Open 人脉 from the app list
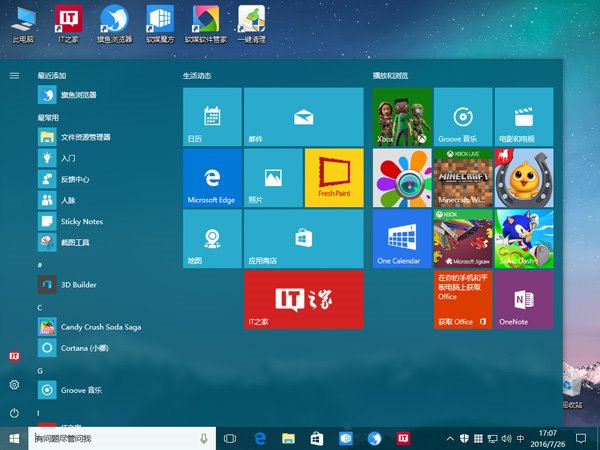Viewport: 600px width, 450px height. (103, 200)
